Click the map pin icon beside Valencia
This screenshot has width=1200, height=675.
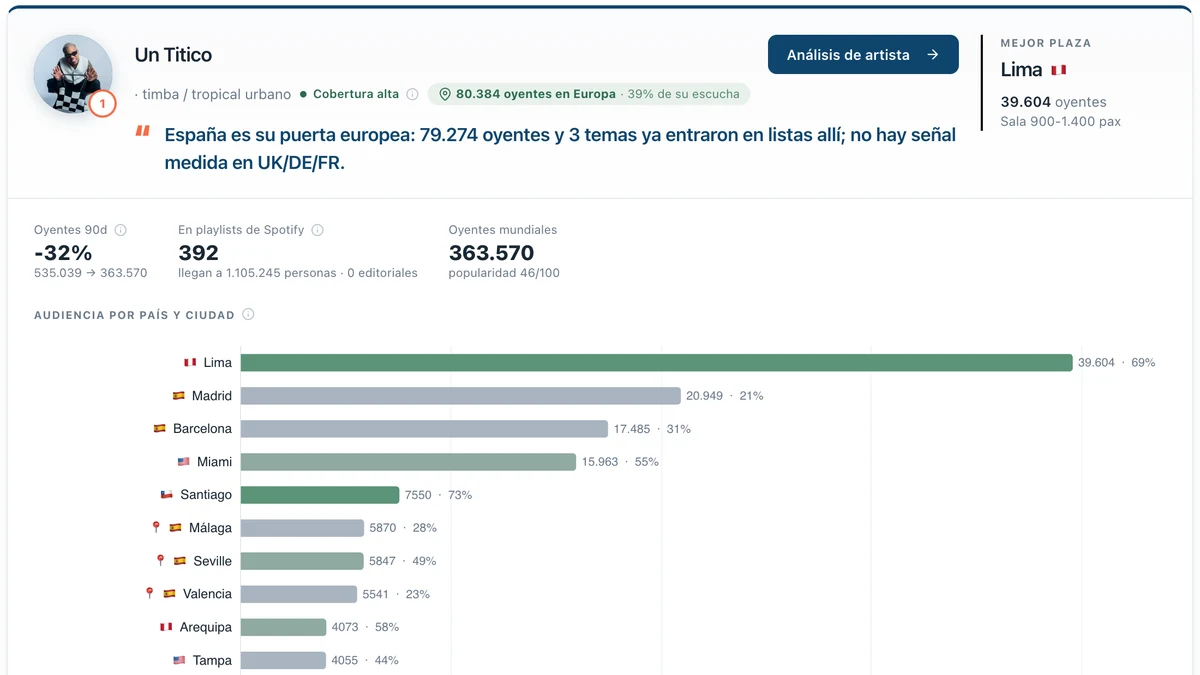(x=150, y=593)
